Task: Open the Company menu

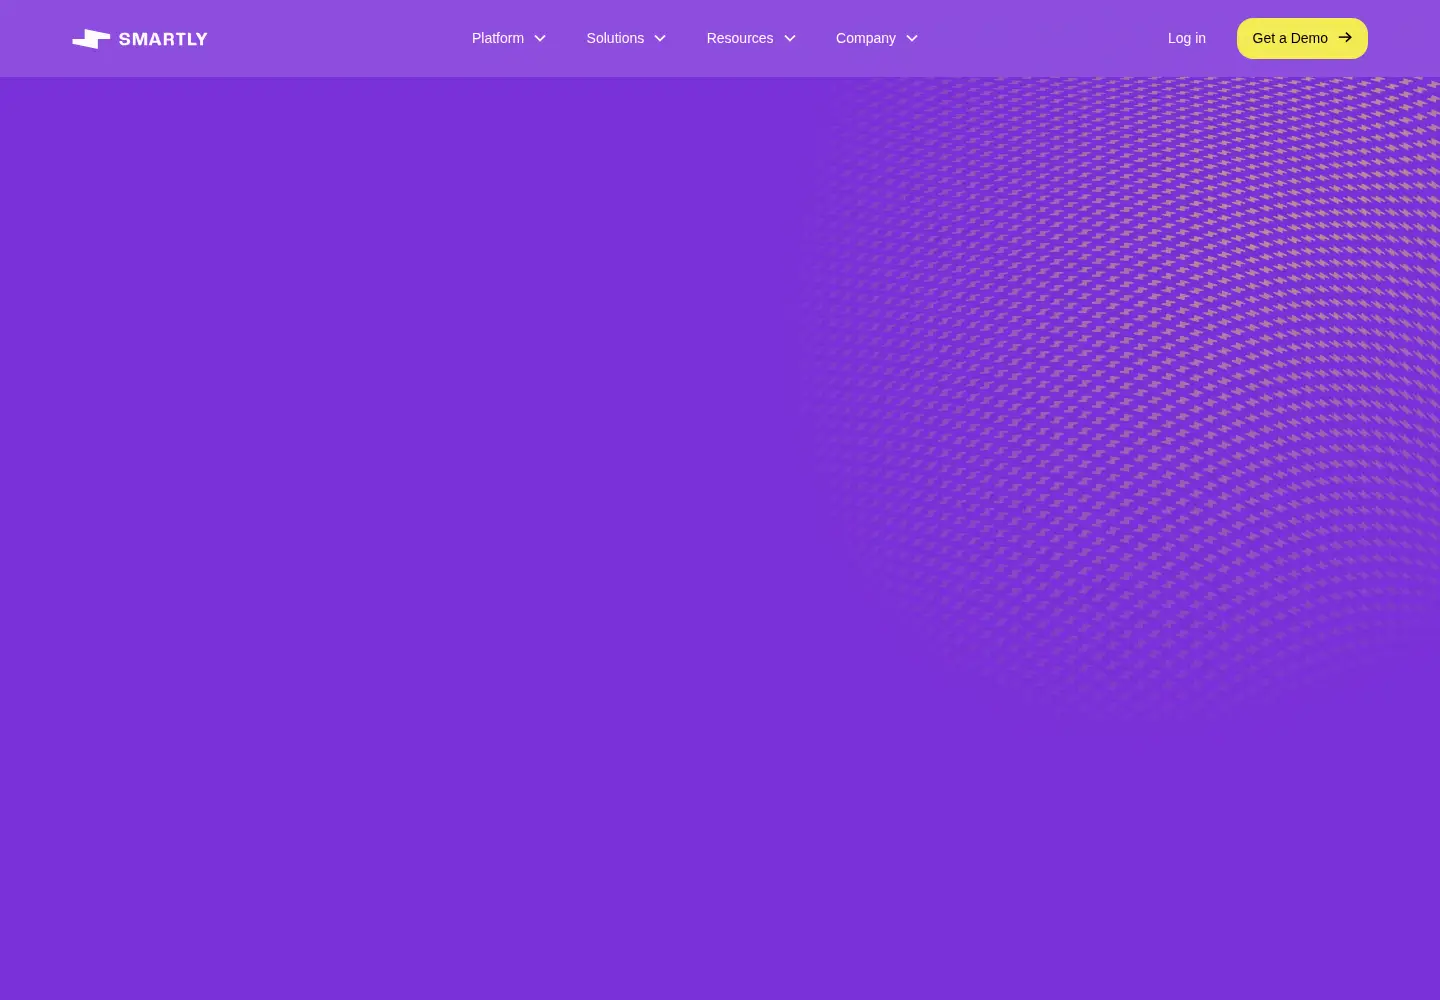Action: tap(877, 38)
